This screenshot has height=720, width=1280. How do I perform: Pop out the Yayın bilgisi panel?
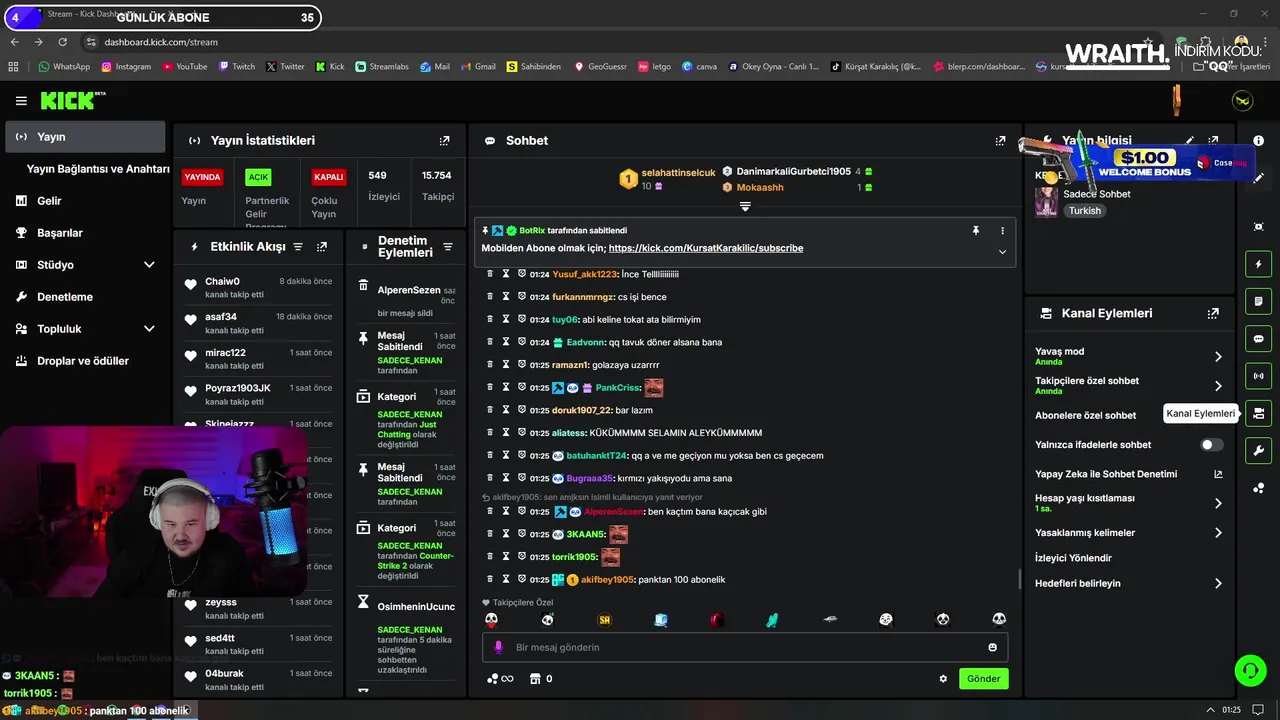[1213, 141]
